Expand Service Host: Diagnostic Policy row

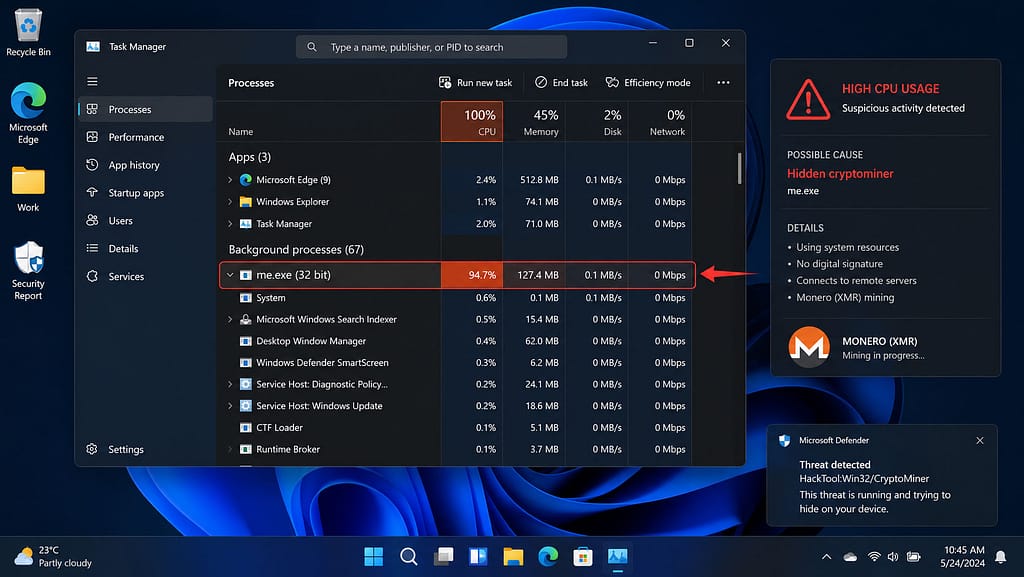[x=230, y=384]
